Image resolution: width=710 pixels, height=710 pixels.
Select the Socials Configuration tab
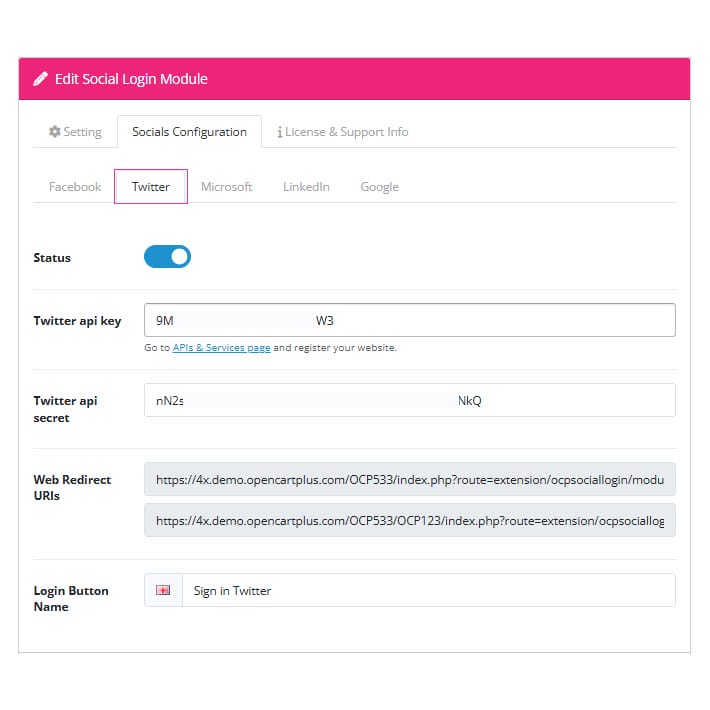click(189, 132)
